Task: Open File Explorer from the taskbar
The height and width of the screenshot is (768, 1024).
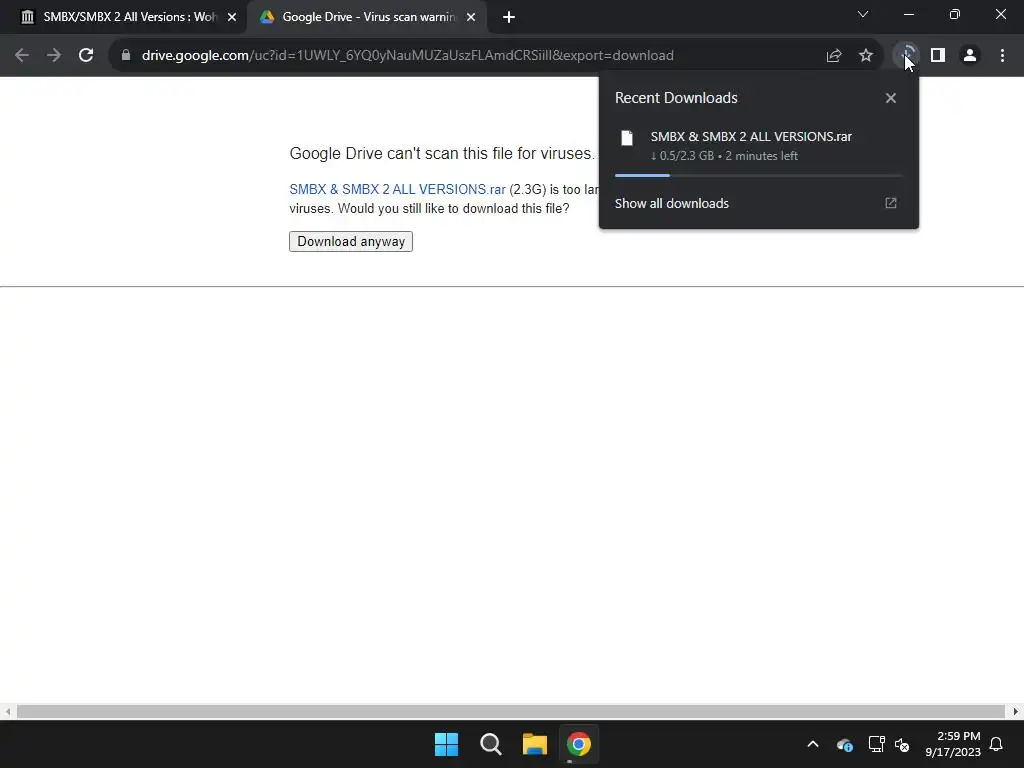Action: click(535, 744)
